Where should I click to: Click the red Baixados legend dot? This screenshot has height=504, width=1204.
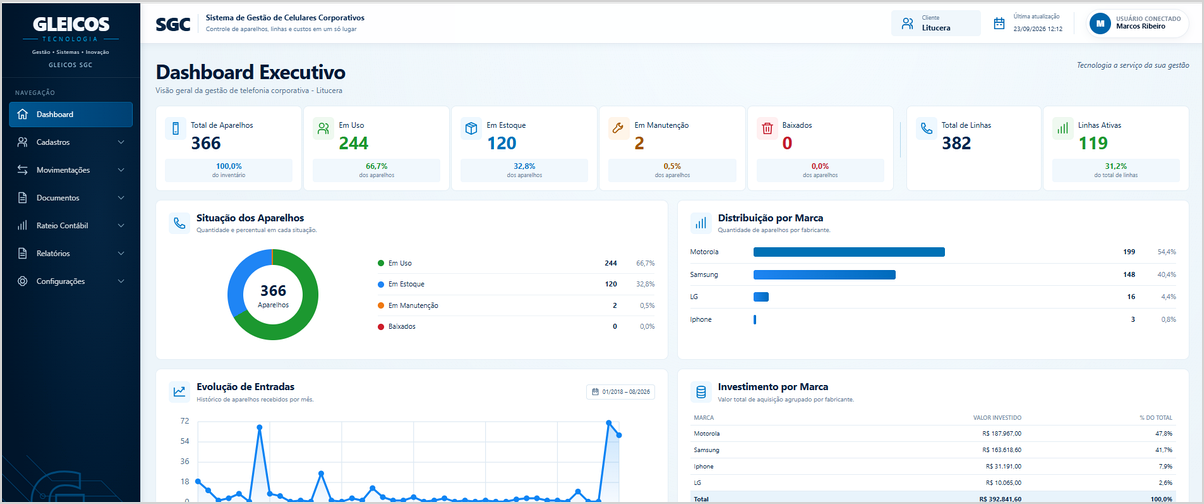(381, 326)
